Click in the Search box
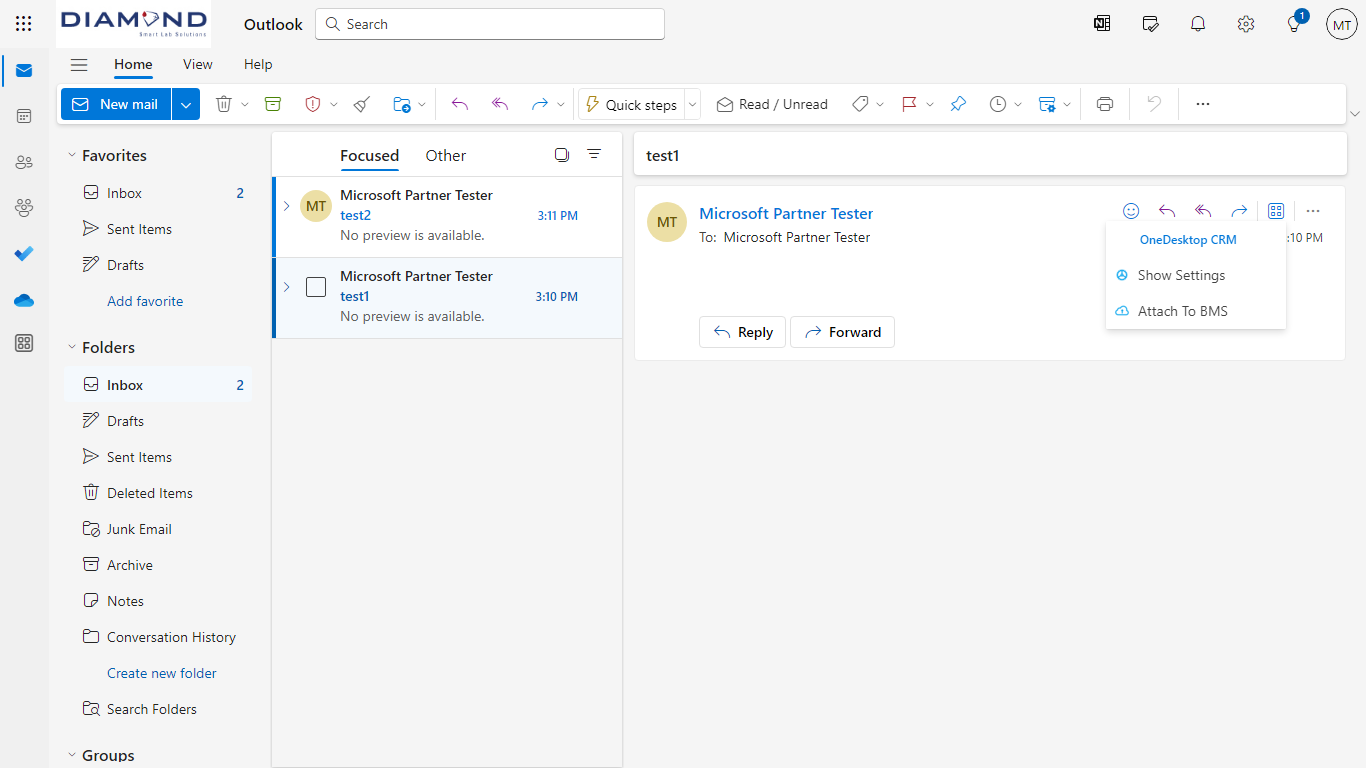 click(x=490, y=24)
